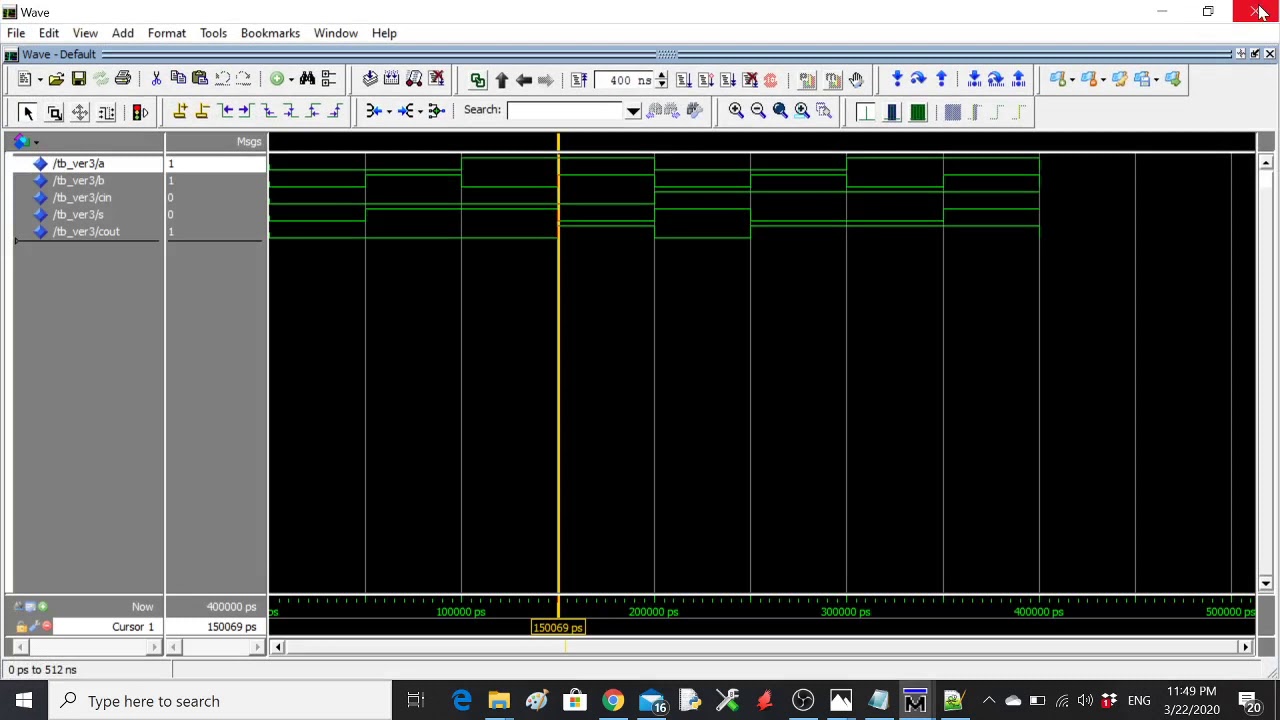Image resolution: width=1280 pixels, height=720 pixels.
Task: Jump to next transition icon
Action: point(246,111)
